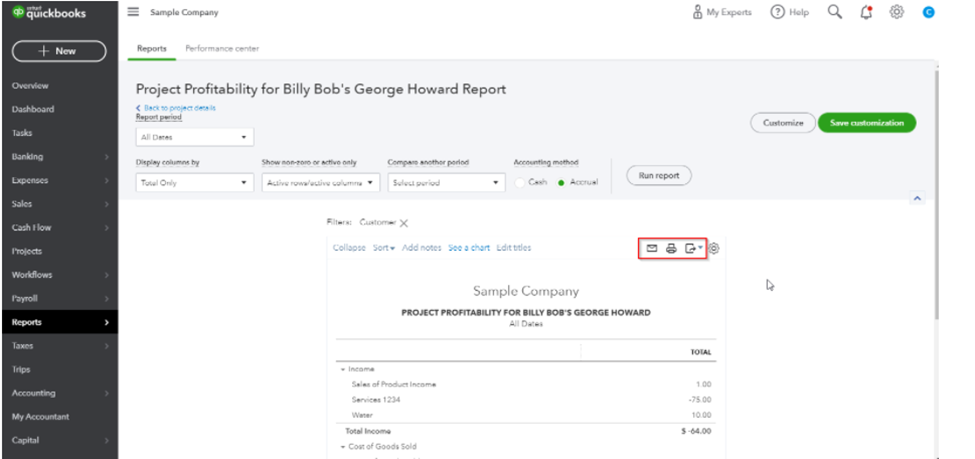Open Taxes in sidebar
Viewport: 975px width, 459px height.
point(59,346)
